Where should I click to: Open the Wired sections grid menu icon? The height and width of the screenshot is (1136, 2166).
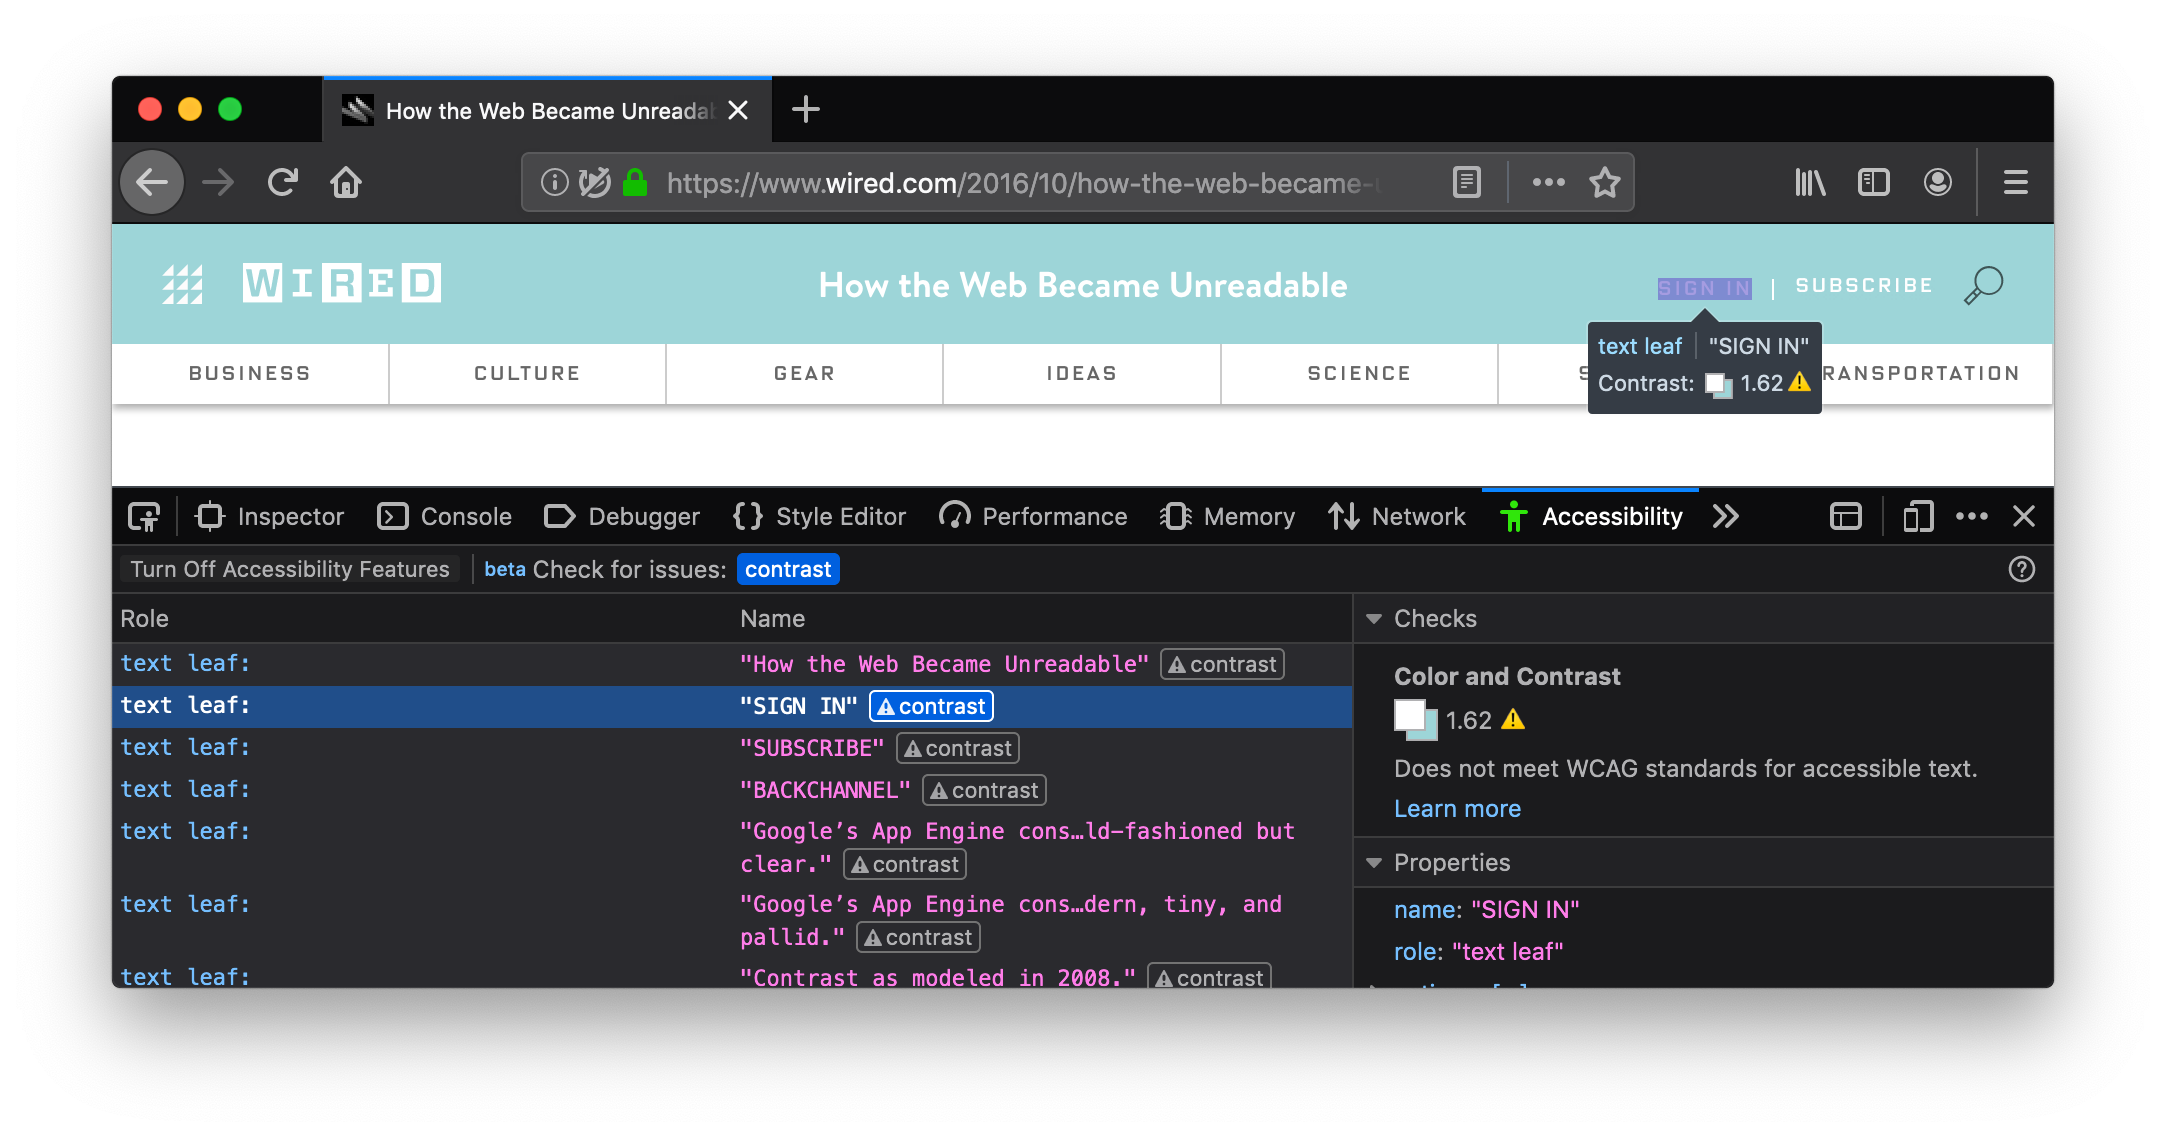pyautogui.click(x=182, y=285)
